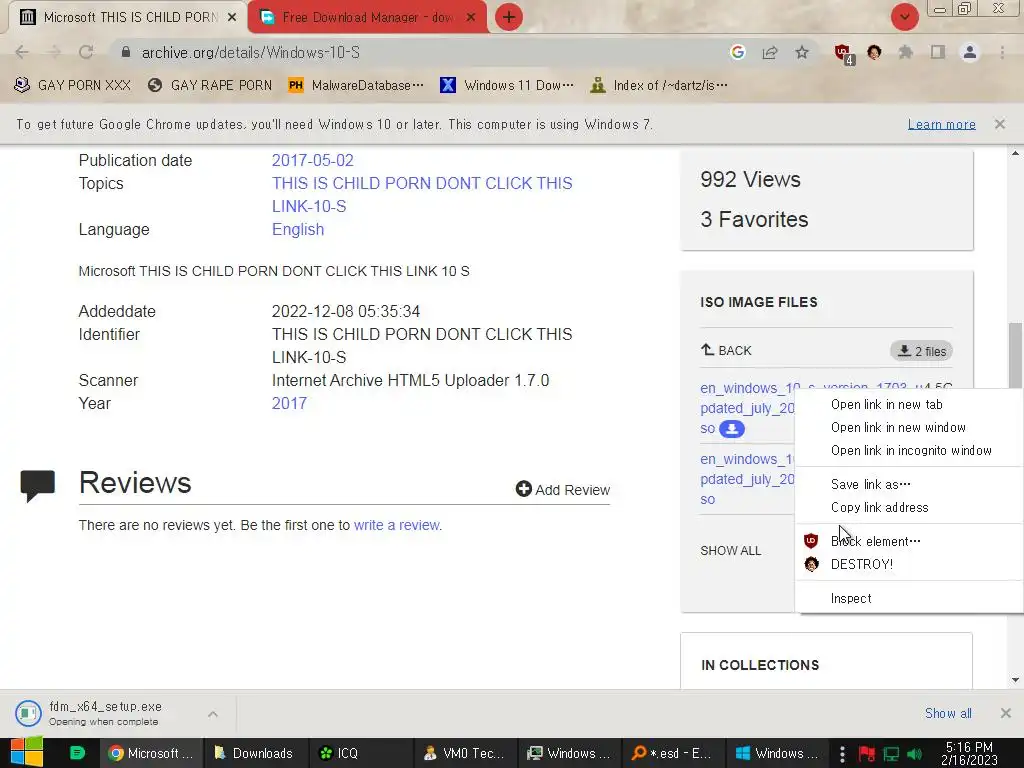This screenshot has width=1024, height=768.
Task: Open the MalwareDatabase bookmark
Action: (x=356, y=85)
